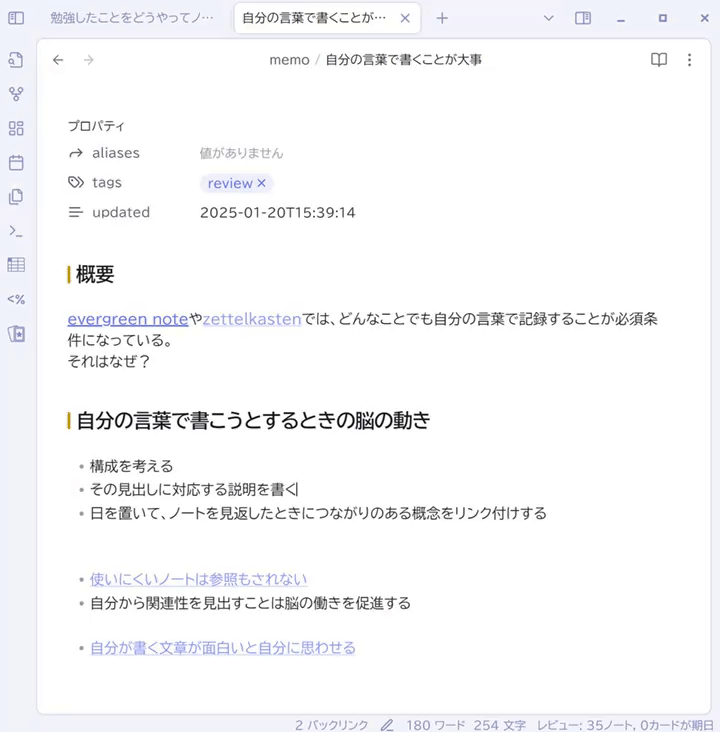
Task: Click the tags property name
Action: pyautogui.click(x=107, y=183)
